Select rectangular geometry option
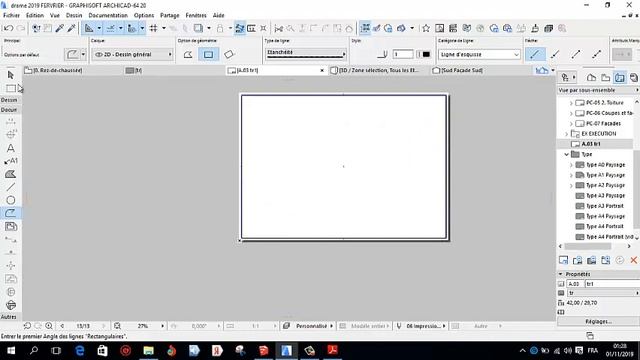The width and height of the screenshot is (640, 360). [x=208, y=54]
